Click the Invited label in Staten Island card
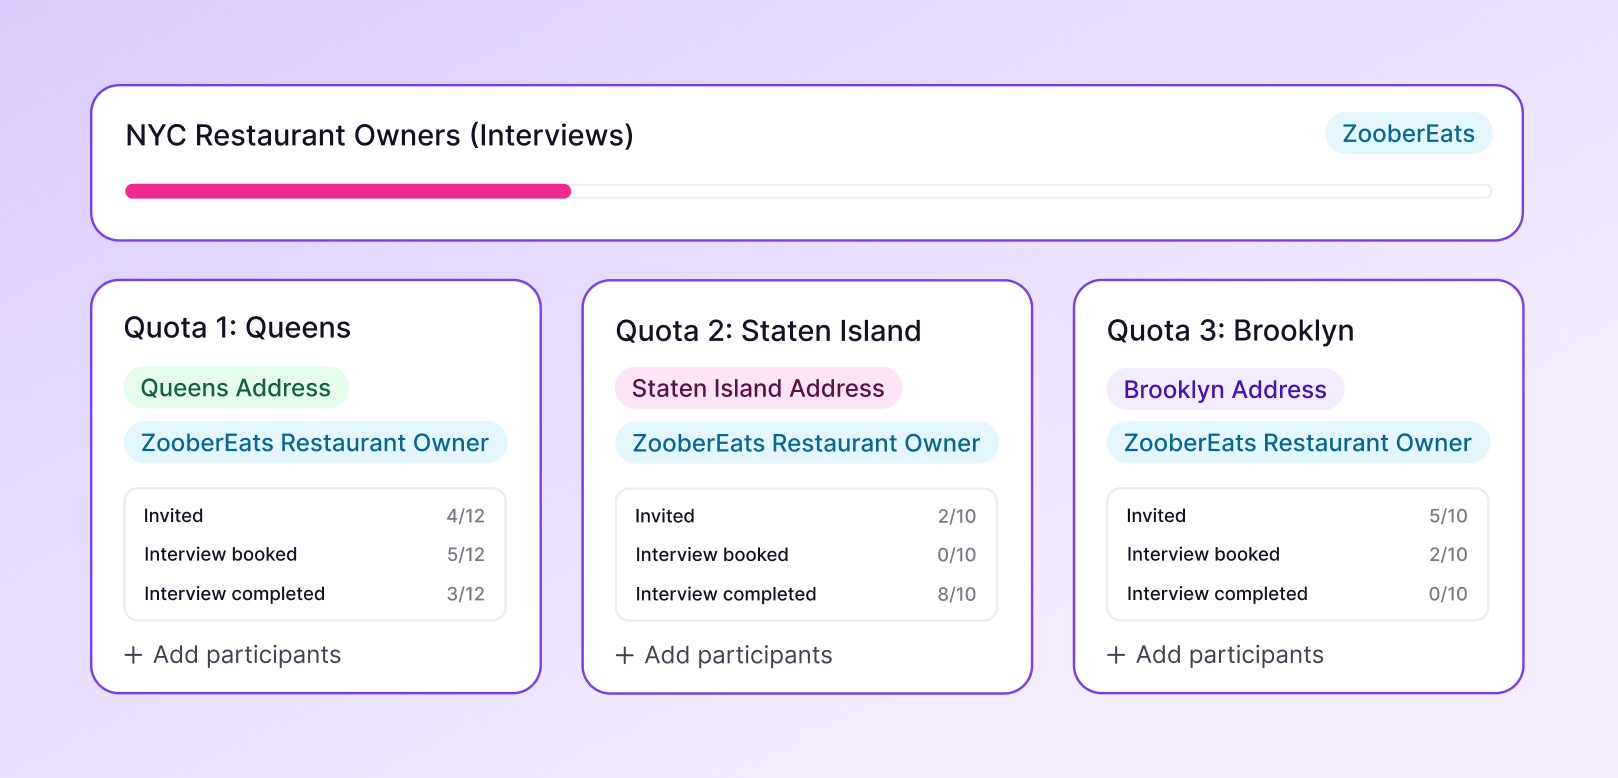The image size is (1618, 778). [x=665, y=516]
